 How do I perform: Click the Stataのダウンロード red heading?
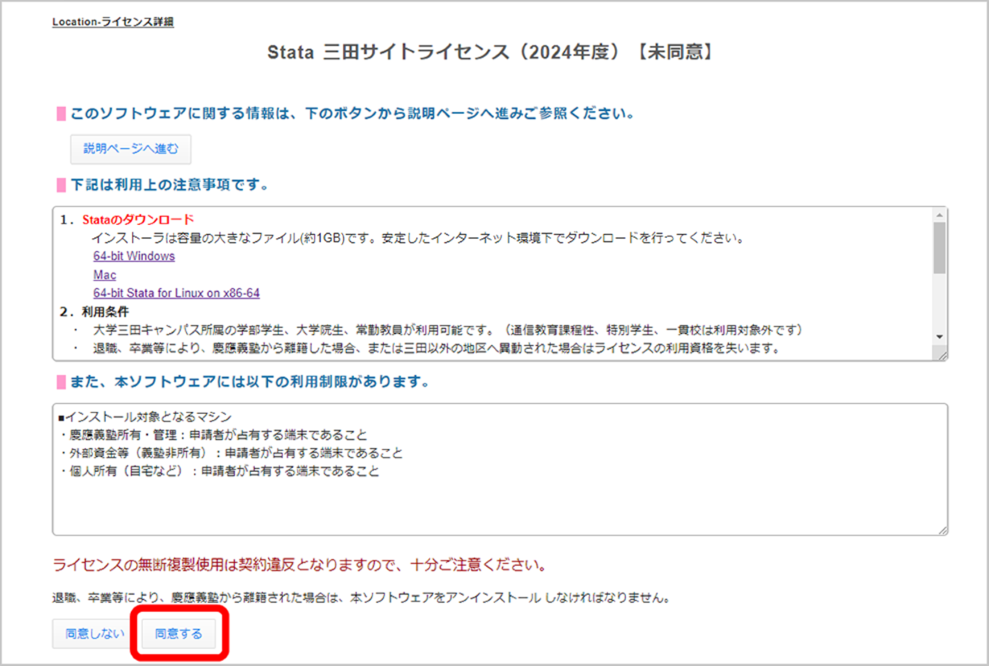138,219
